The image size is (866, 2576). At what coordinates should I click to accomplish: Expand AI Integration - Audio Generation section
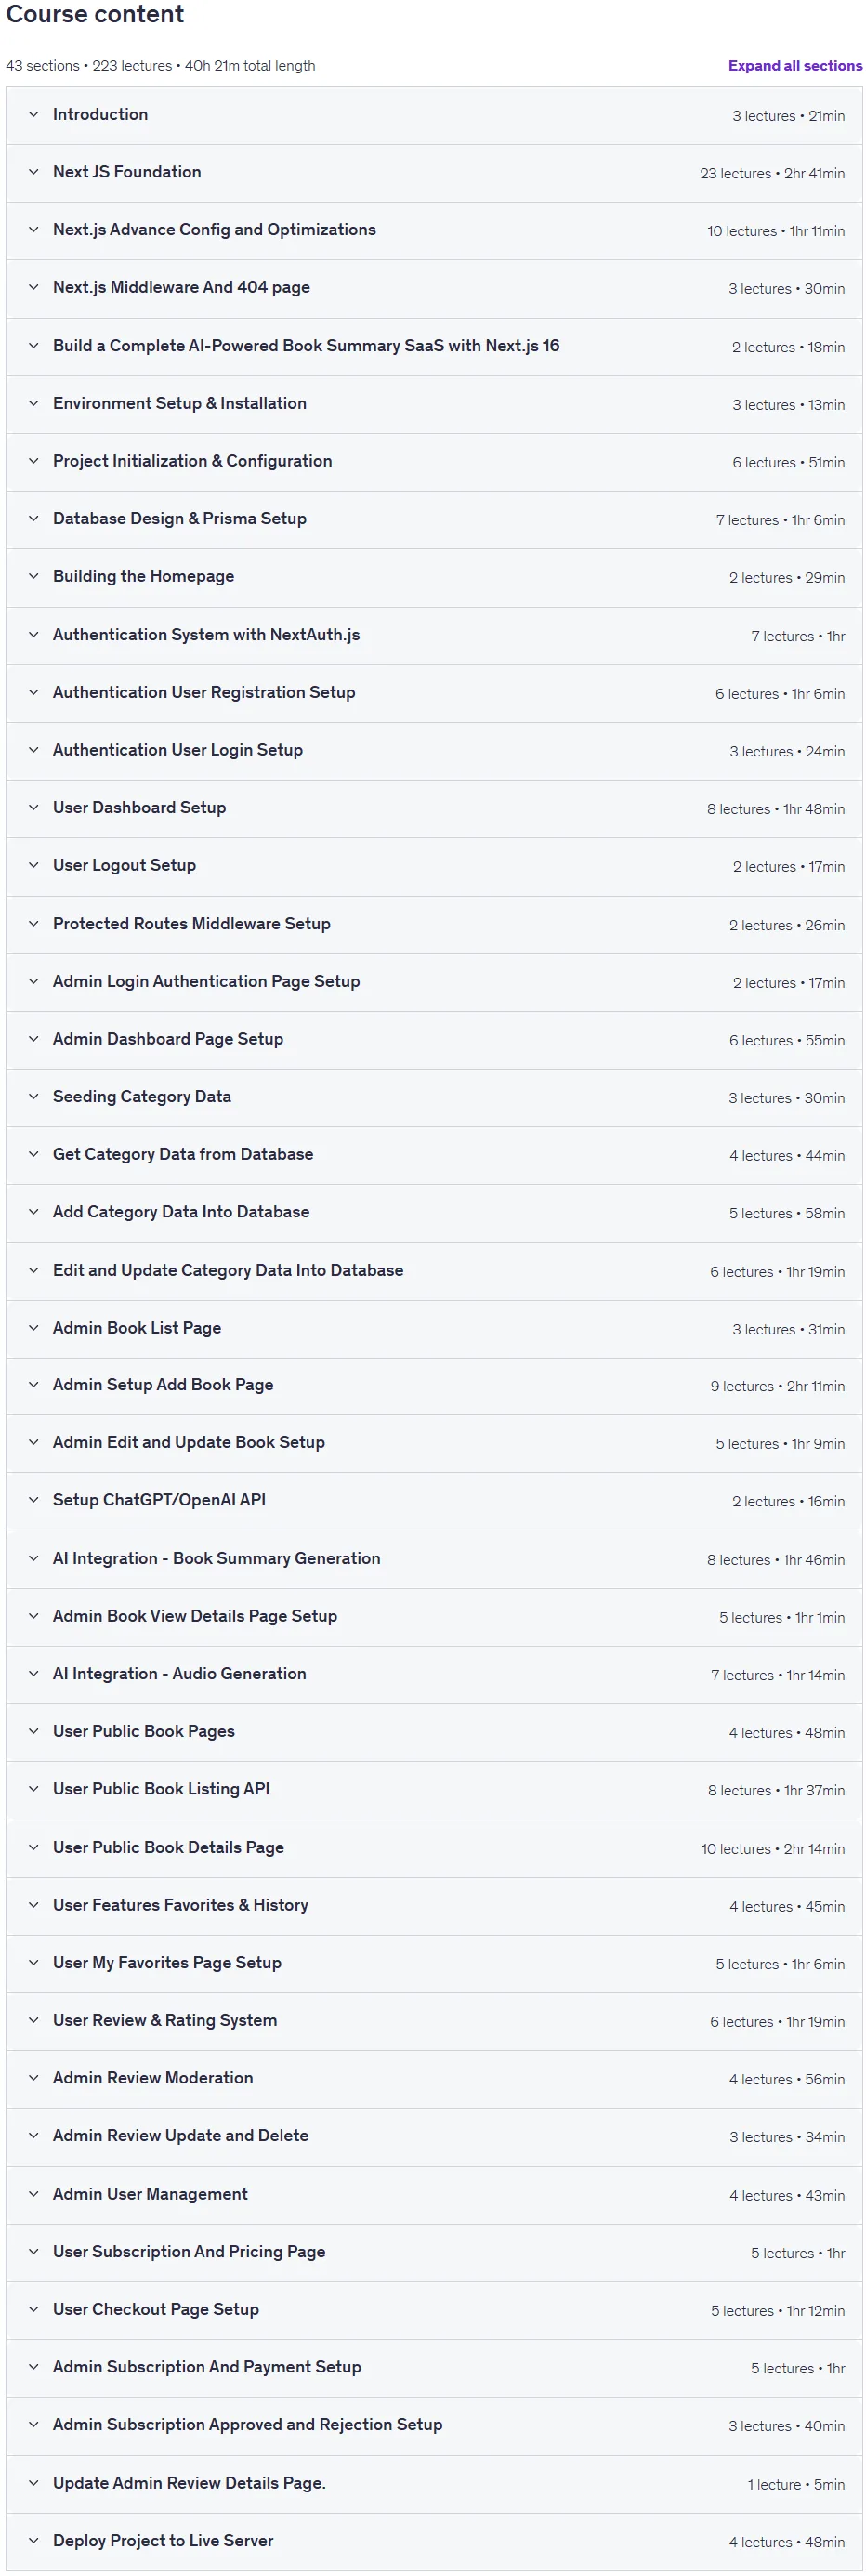click(x=434, y=1673)
